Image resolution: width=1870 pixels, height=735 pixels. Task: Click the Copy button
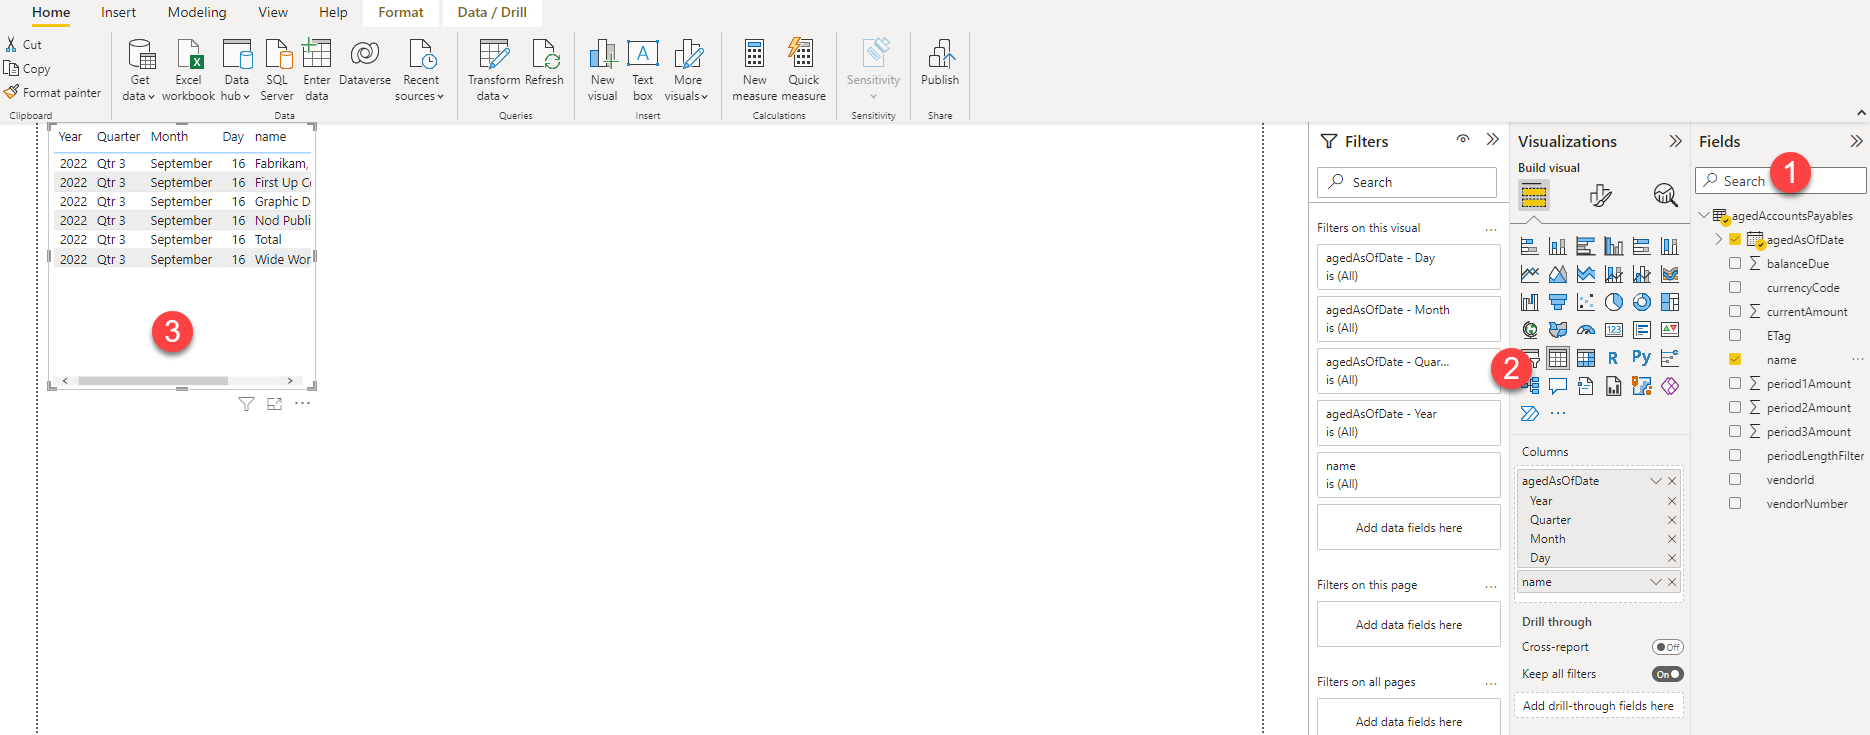click(27, 69)
